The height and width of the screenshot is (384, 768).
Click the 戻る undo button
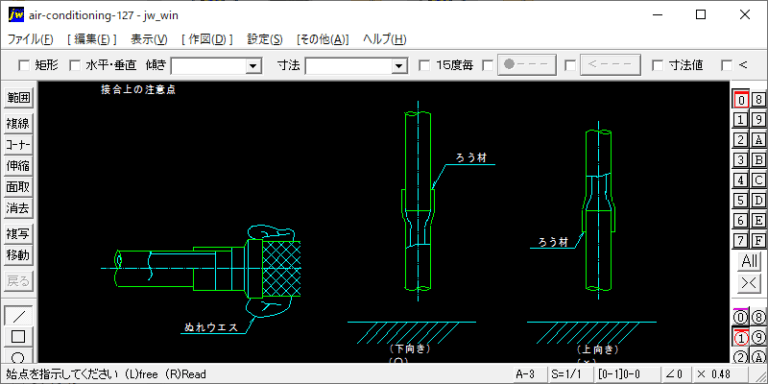click(19, 281)
